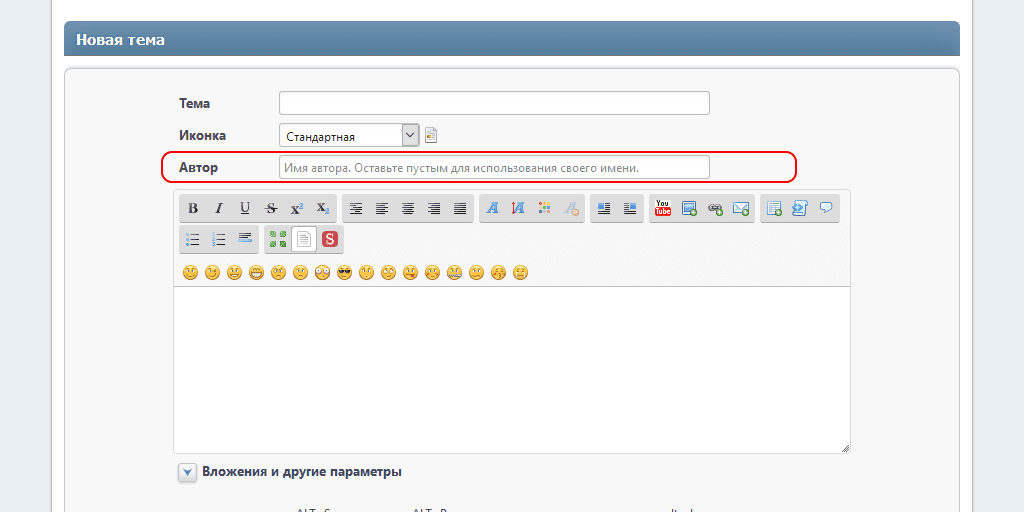Insert a hyperlink with the chain icon

point(715,209)
